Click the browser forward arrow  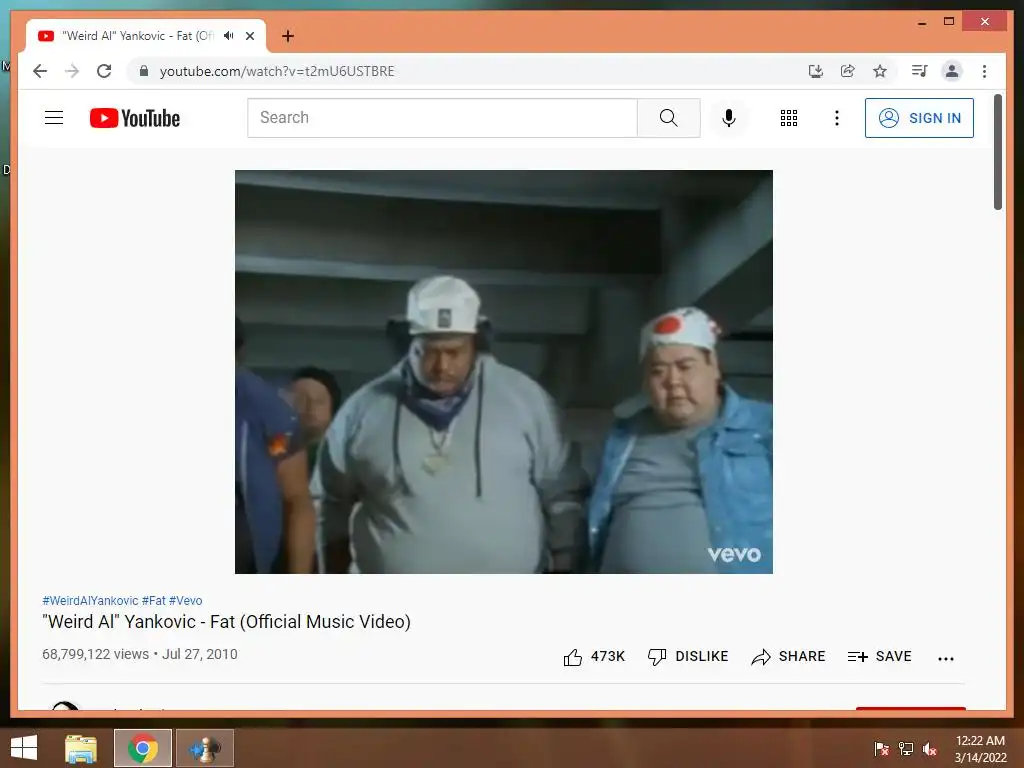click(72, 71)
